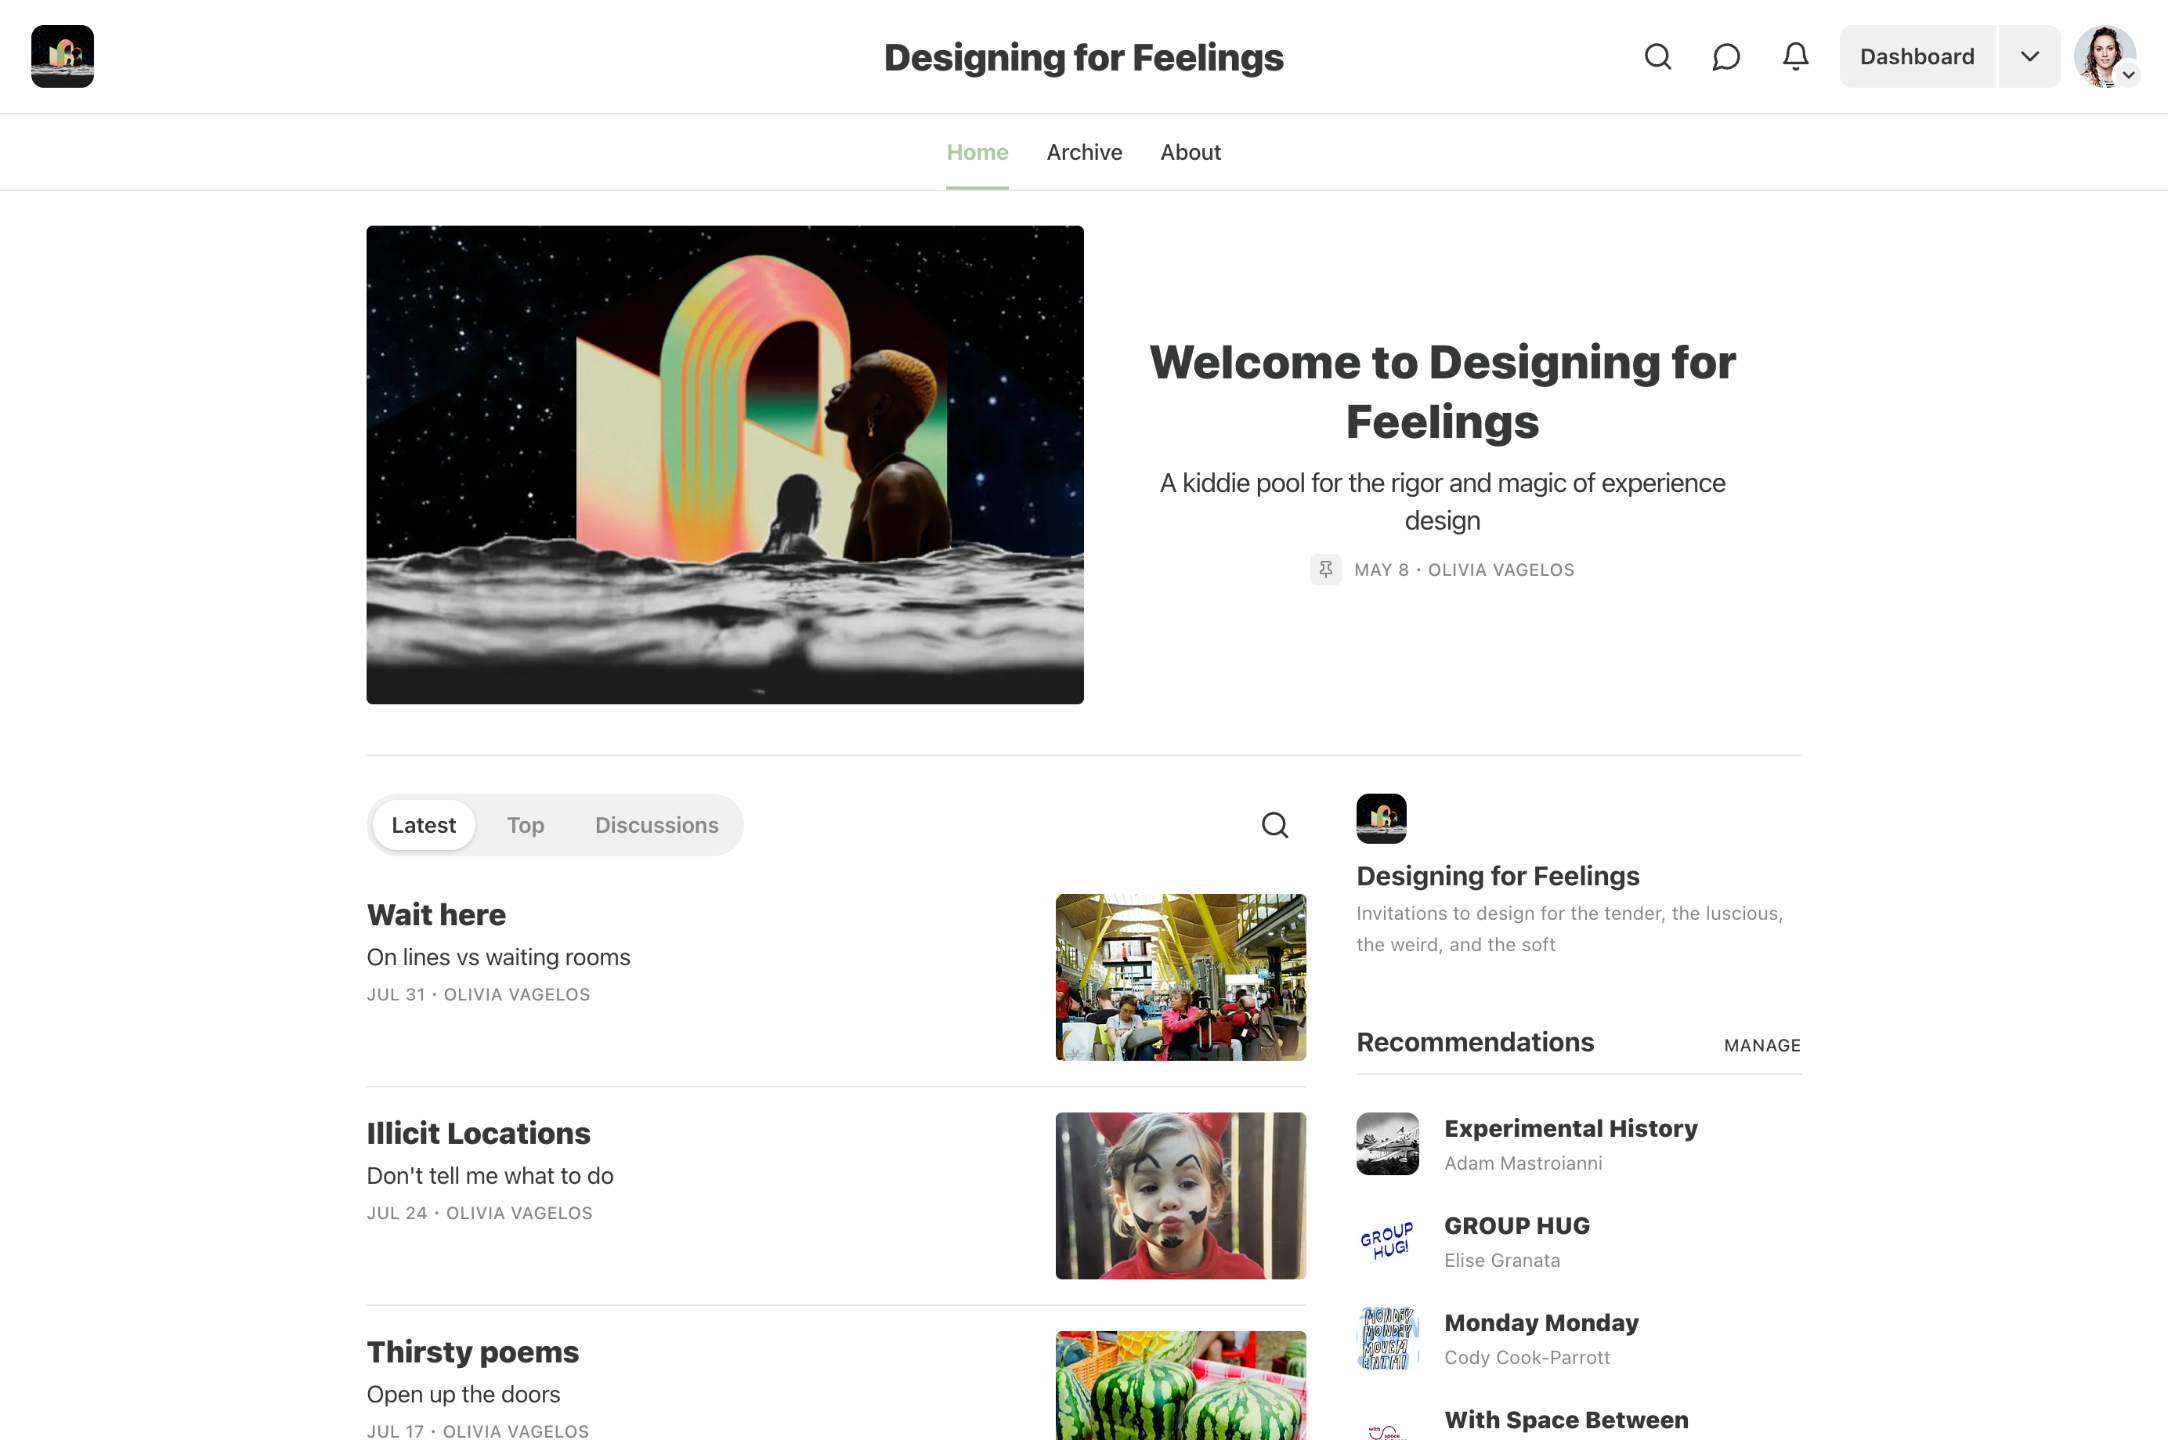Switch post list to Latest
This screenshot has height=1440, width=2168.
click(423, 825)
